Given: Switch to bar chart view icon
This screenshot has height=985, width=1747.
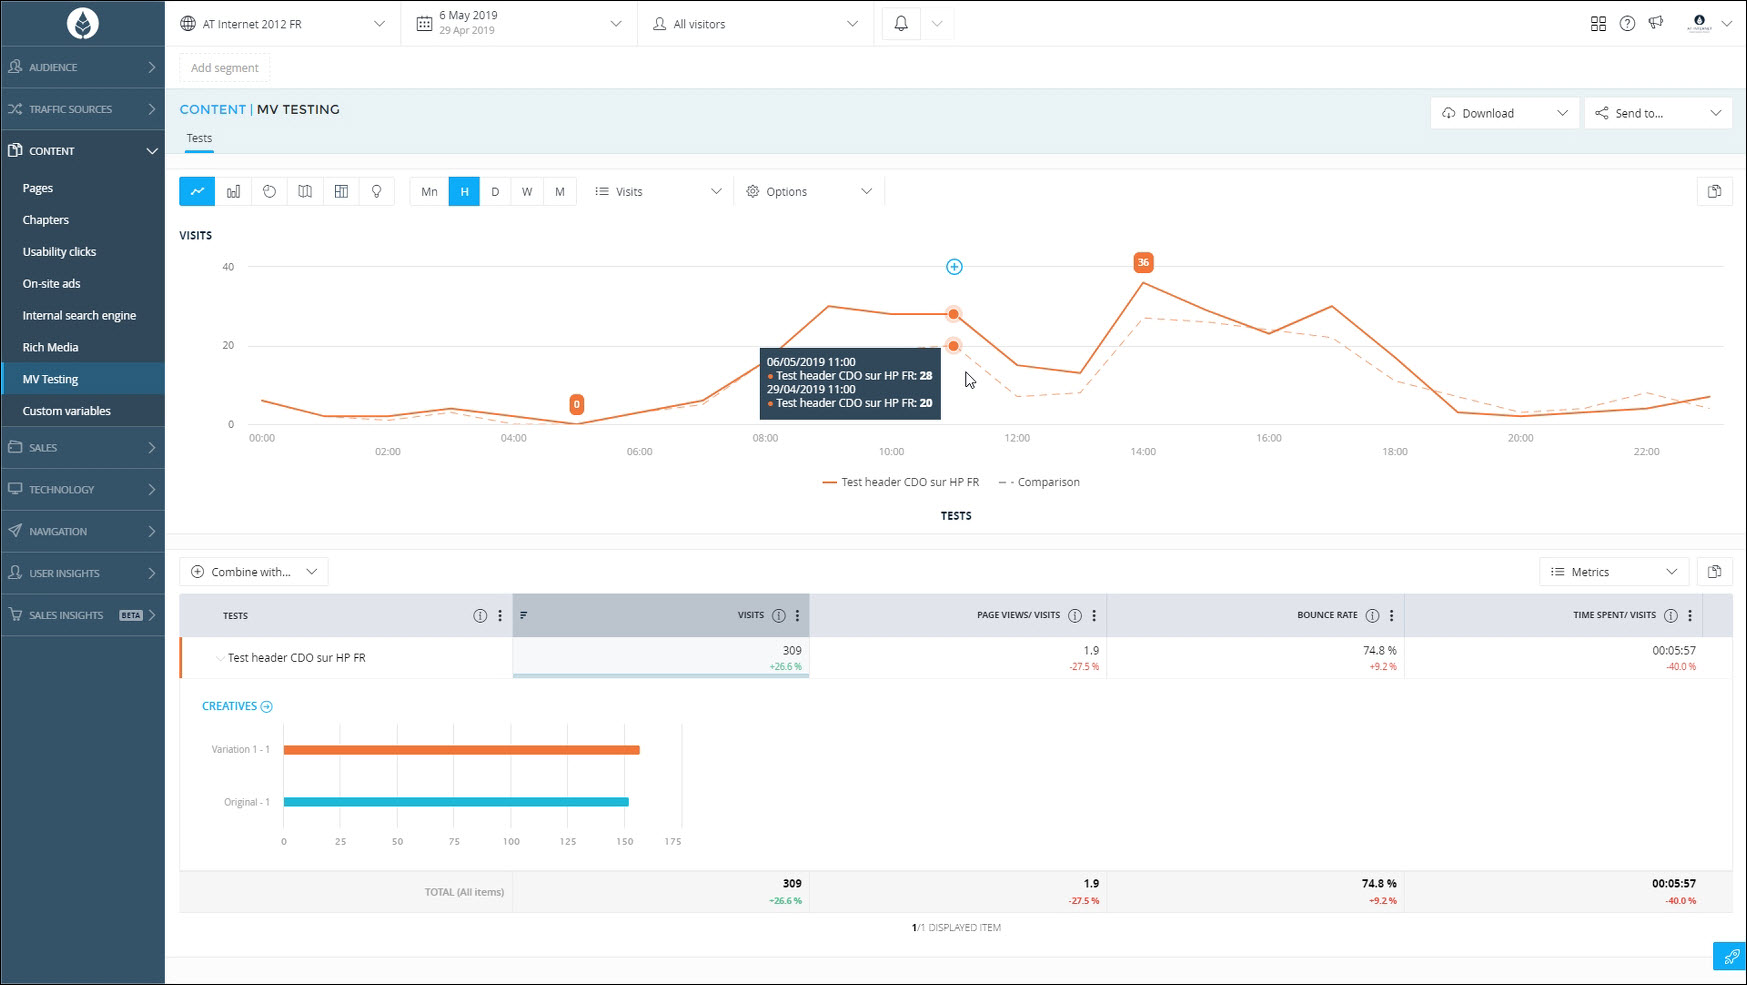Looking at the screenshot, I should click(x=233, y=191).
